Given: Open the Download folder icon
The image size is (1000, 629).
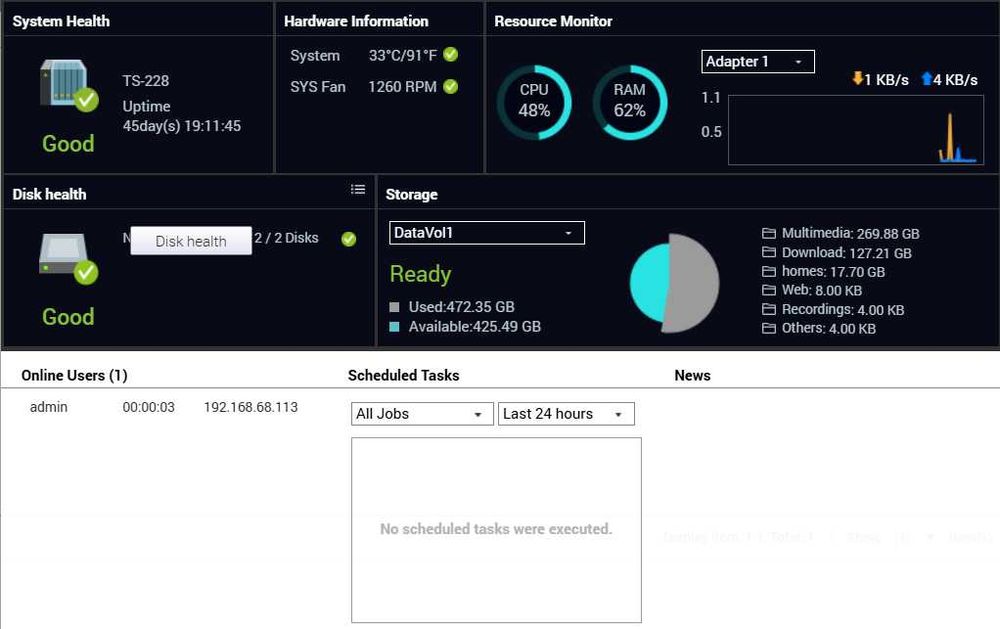Looking at the screenshot, I should [768, 252].
